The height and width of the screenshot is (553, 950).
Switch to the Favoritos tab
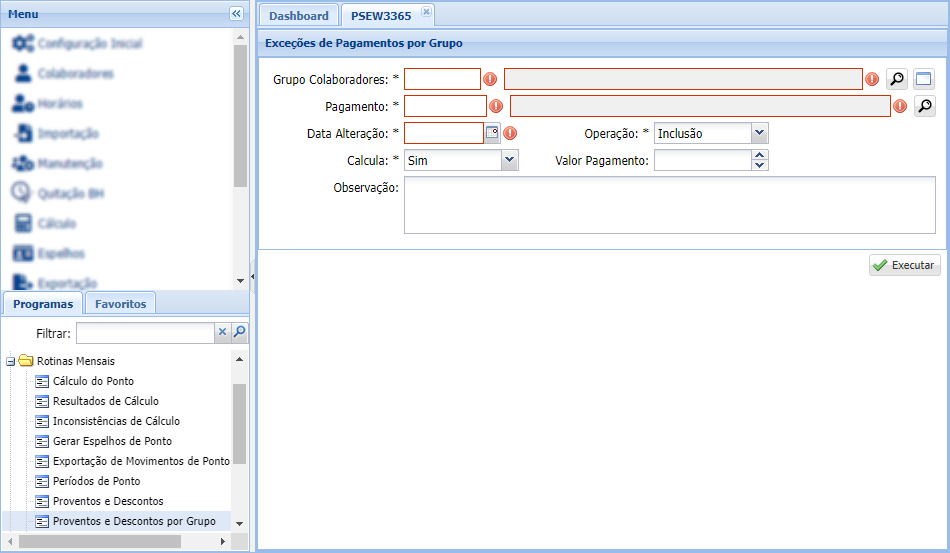click(120, 304)
